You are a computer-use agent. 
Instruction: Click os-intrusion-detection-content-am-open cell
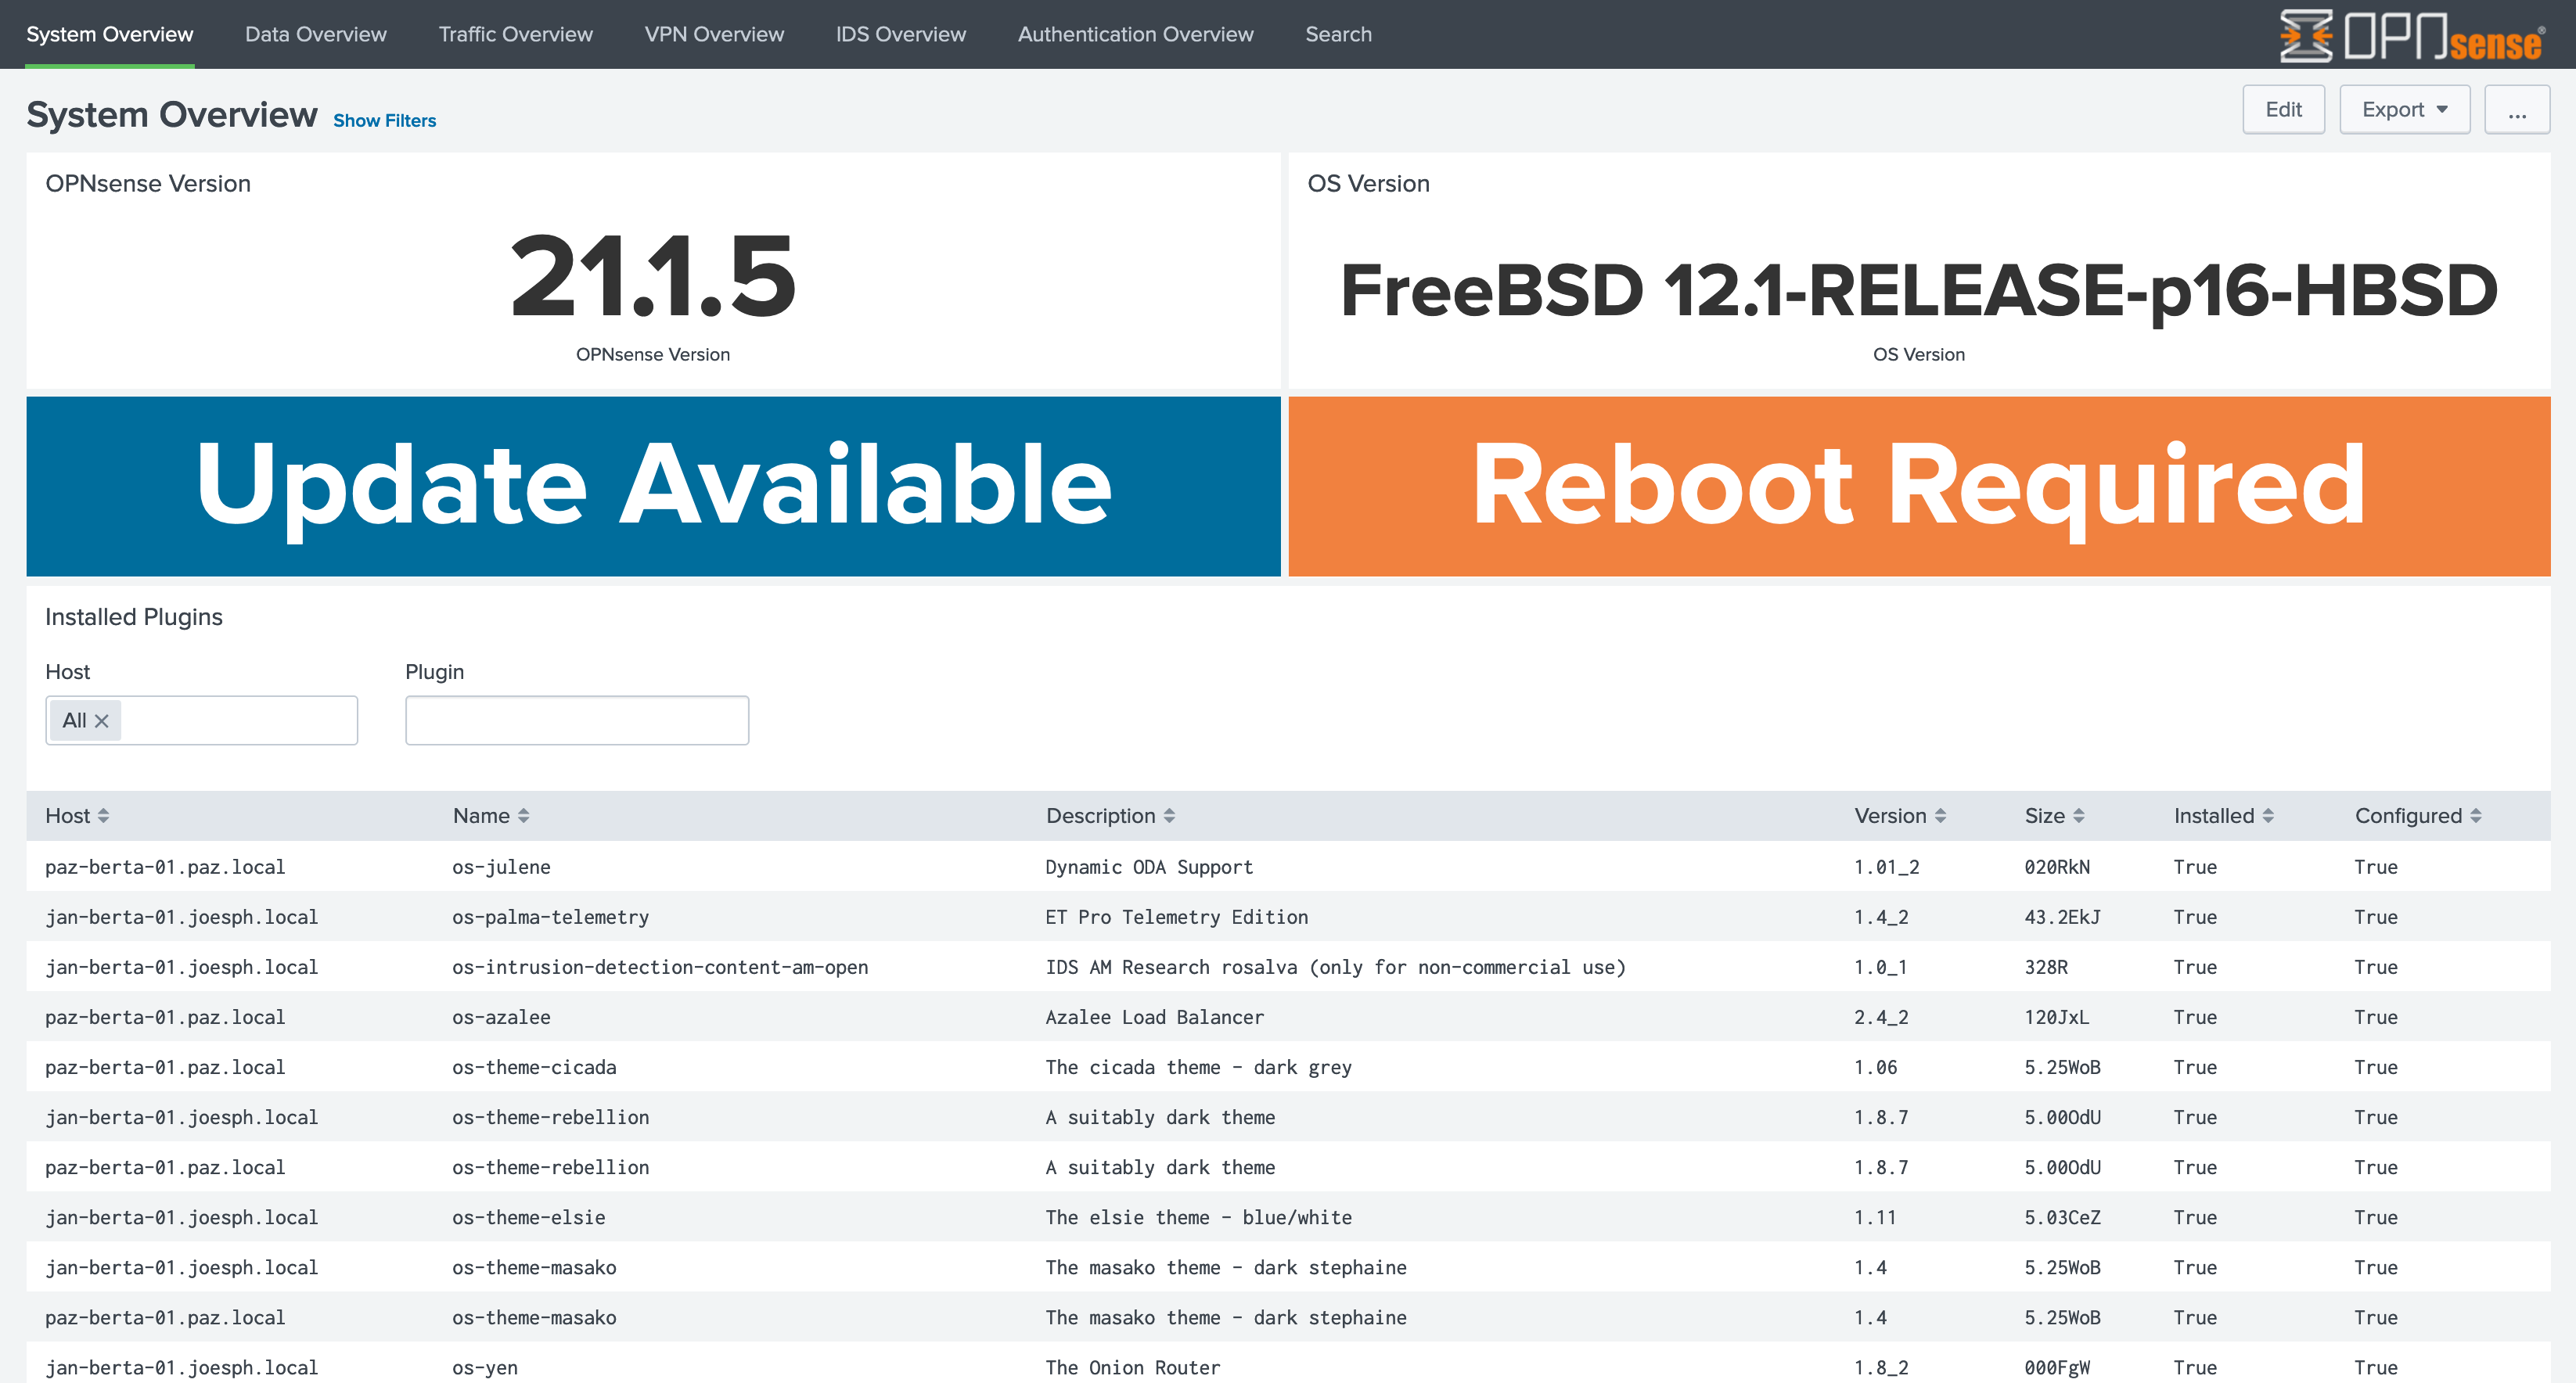tap(660, 967)
